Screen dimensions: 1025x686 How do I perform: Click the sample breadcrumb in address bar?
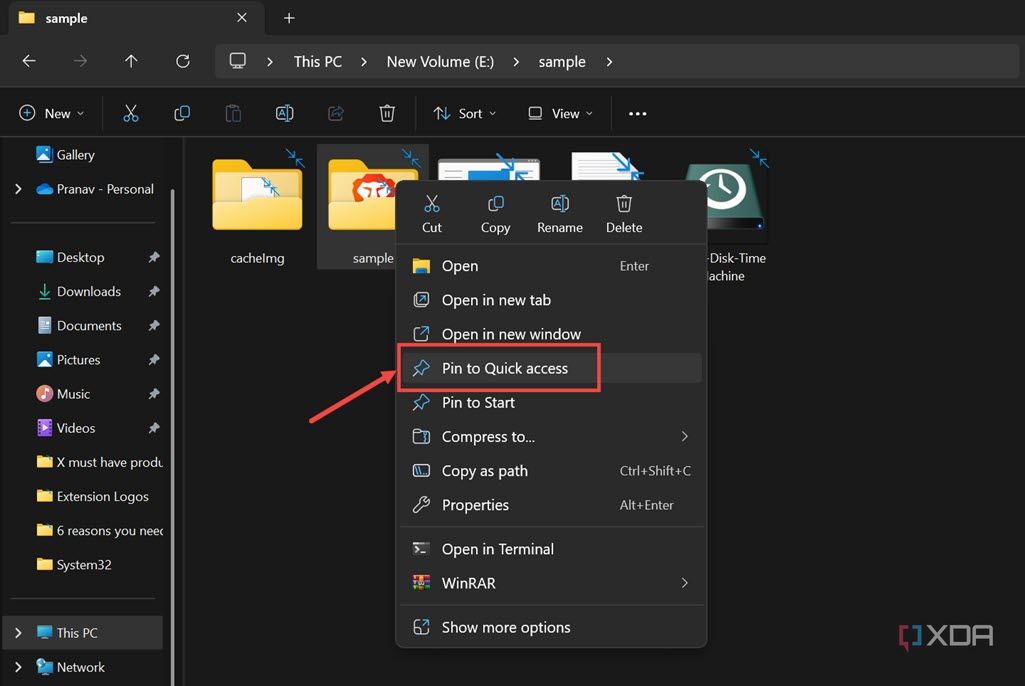pos(562,61)
